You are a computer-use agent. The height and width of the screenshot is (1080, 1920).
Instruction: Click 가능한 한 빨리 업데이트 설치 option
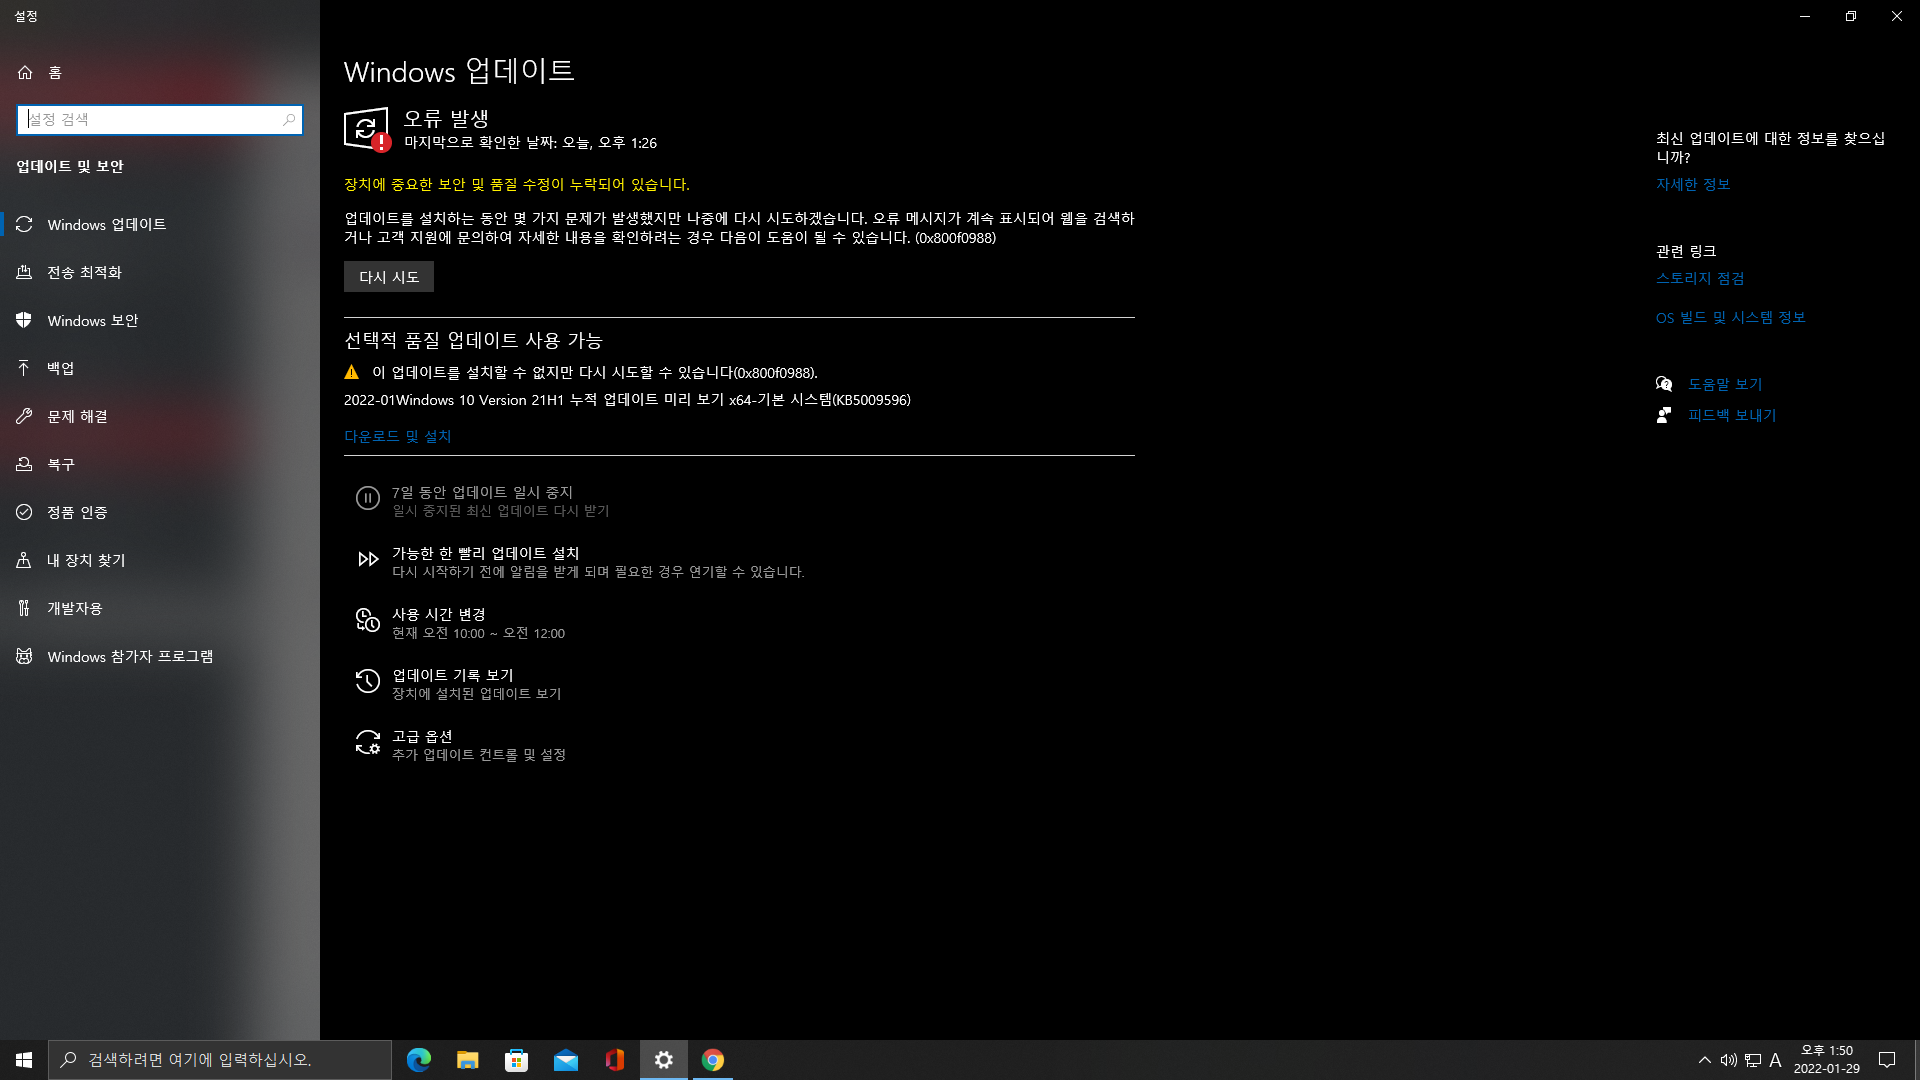pyautogui.click(x=580, y=562)
